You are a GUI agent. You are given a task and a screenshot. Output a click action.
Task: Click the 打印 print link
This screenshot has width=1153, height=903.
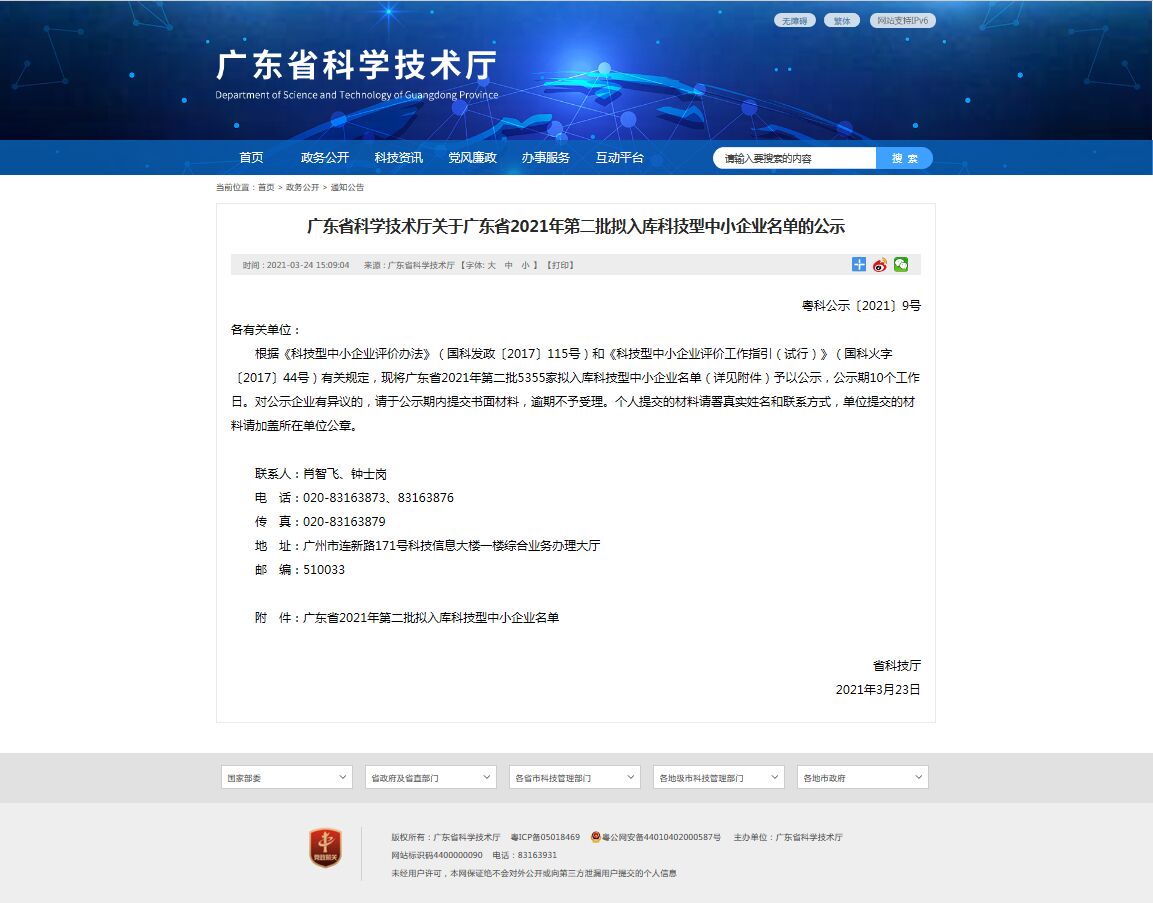[x=560, y=266]
